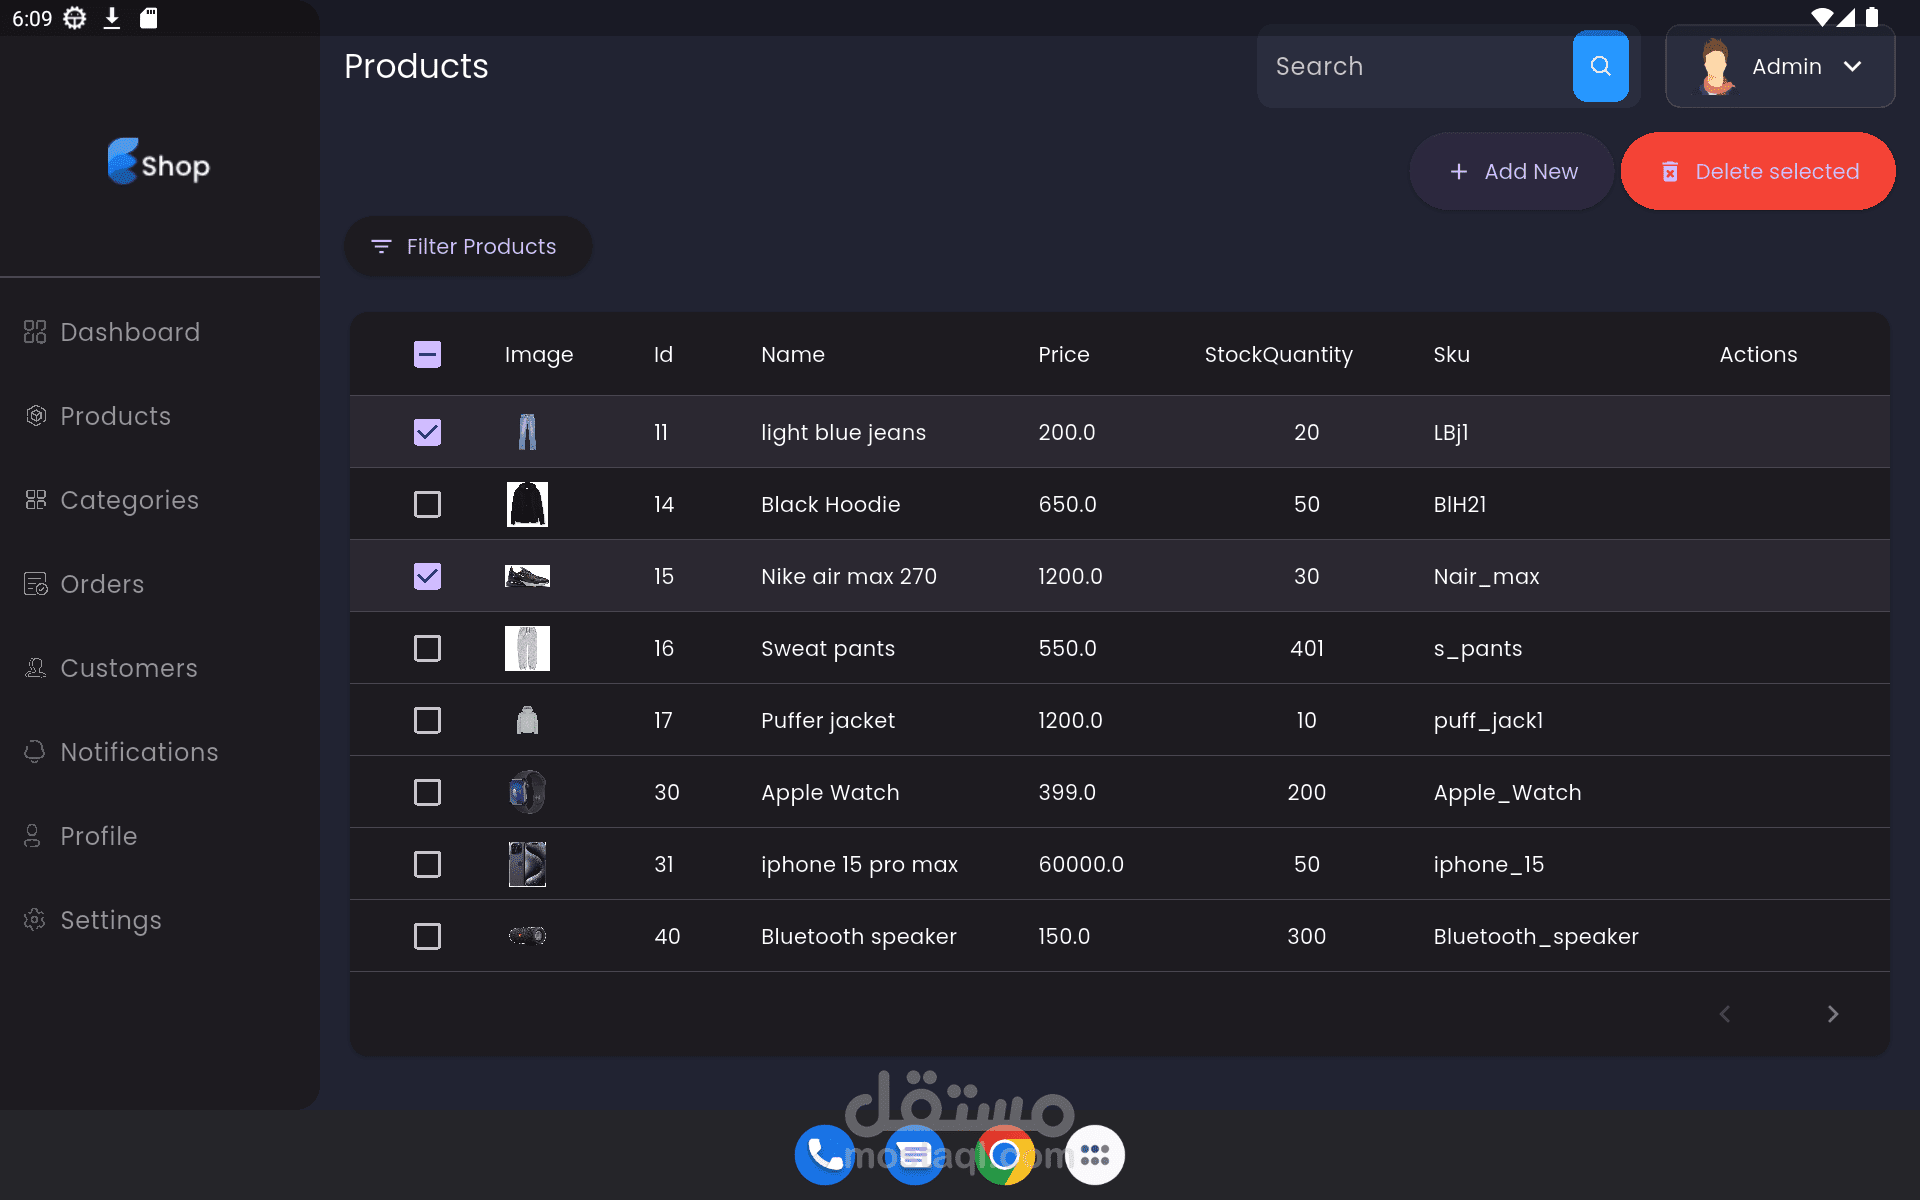Click the trash icon on Delete selected
This screenshot has height=1200, width=1920.
tap(1669, 172)
